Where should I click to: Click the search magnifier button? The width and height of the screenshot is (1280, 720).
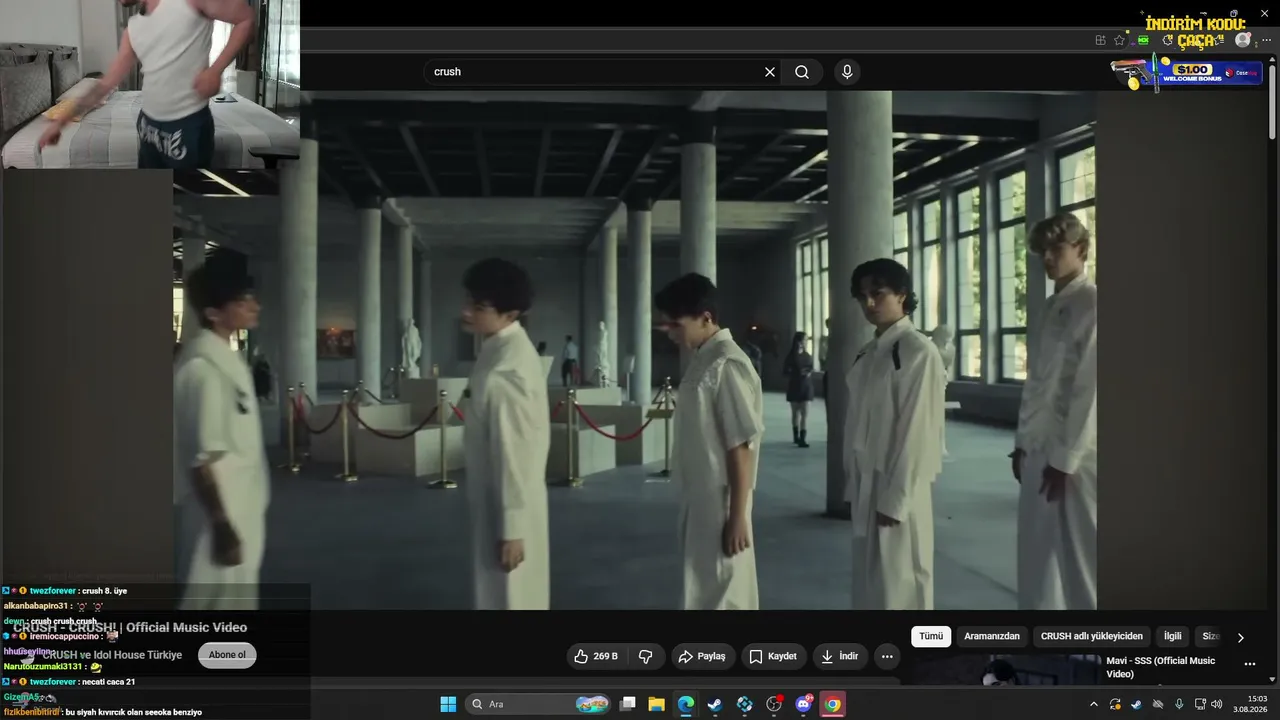click(x=802, y=72)
